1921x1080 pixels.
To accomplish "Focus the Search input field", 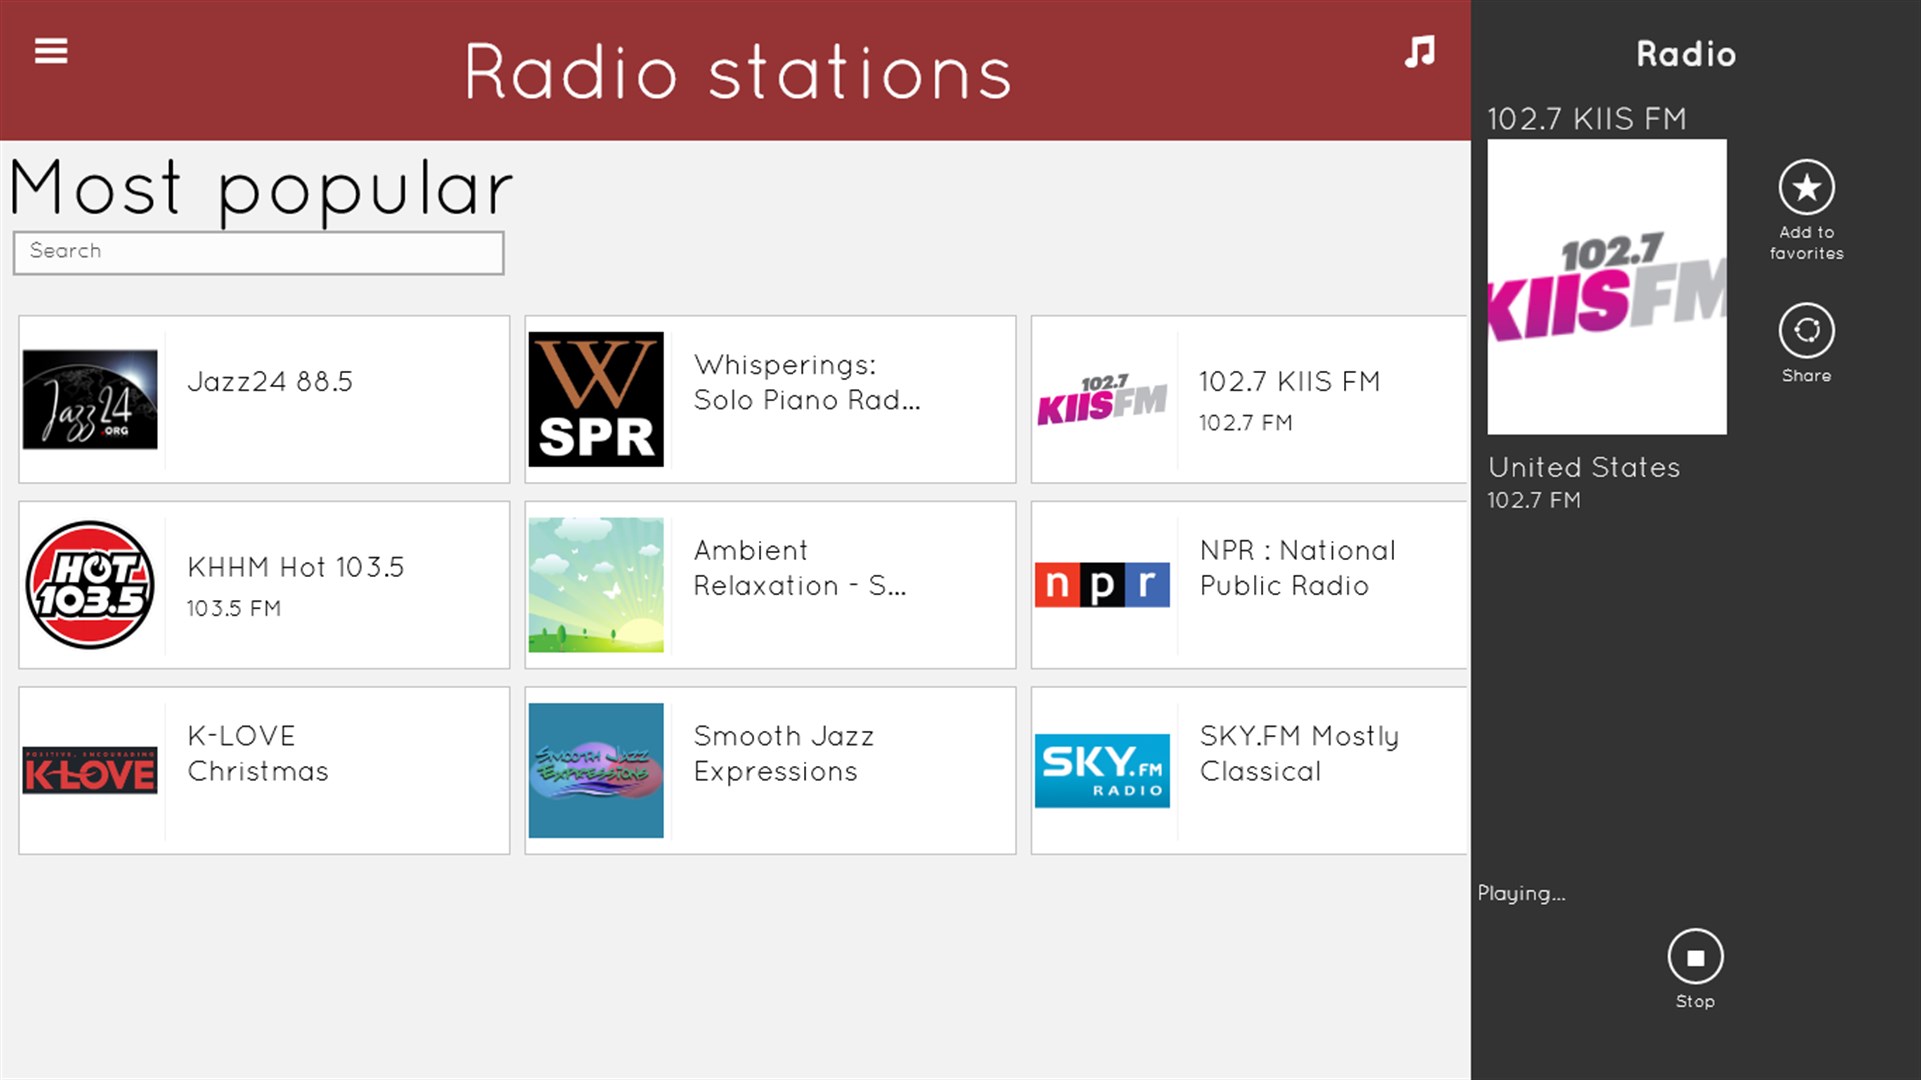I will tap(258, 252).
